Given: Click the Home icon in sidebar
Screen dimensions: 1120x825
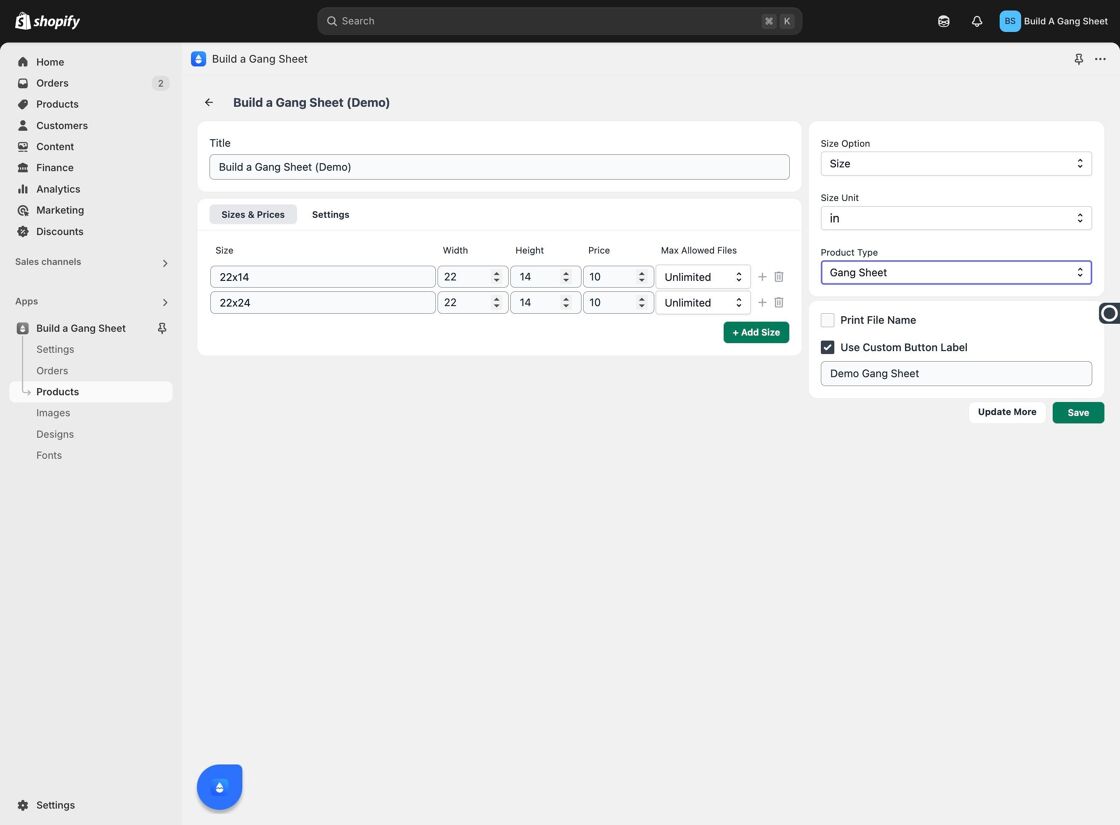Looking at the screenshot, I should [23, 62].
